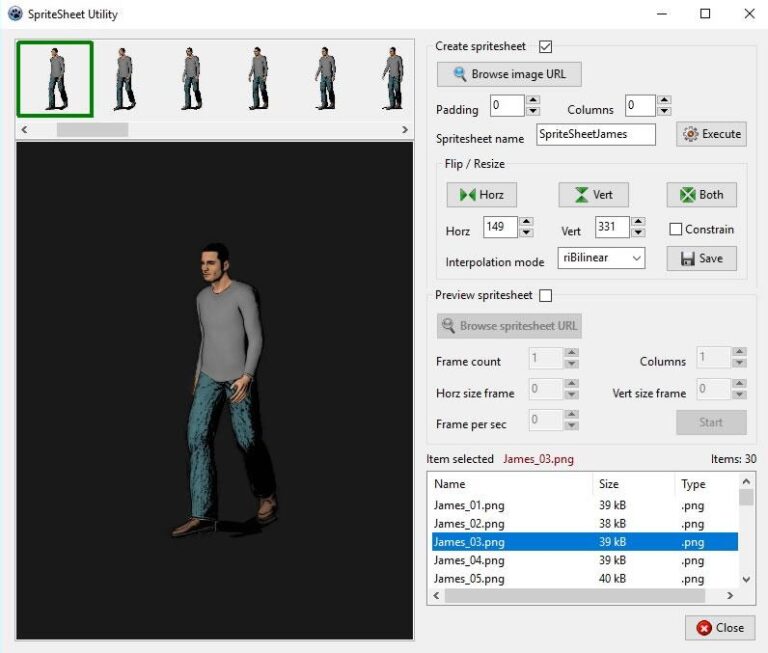768x653 pixels.
Task: Select James_05.png in the file list
Action: coord(585,579)
